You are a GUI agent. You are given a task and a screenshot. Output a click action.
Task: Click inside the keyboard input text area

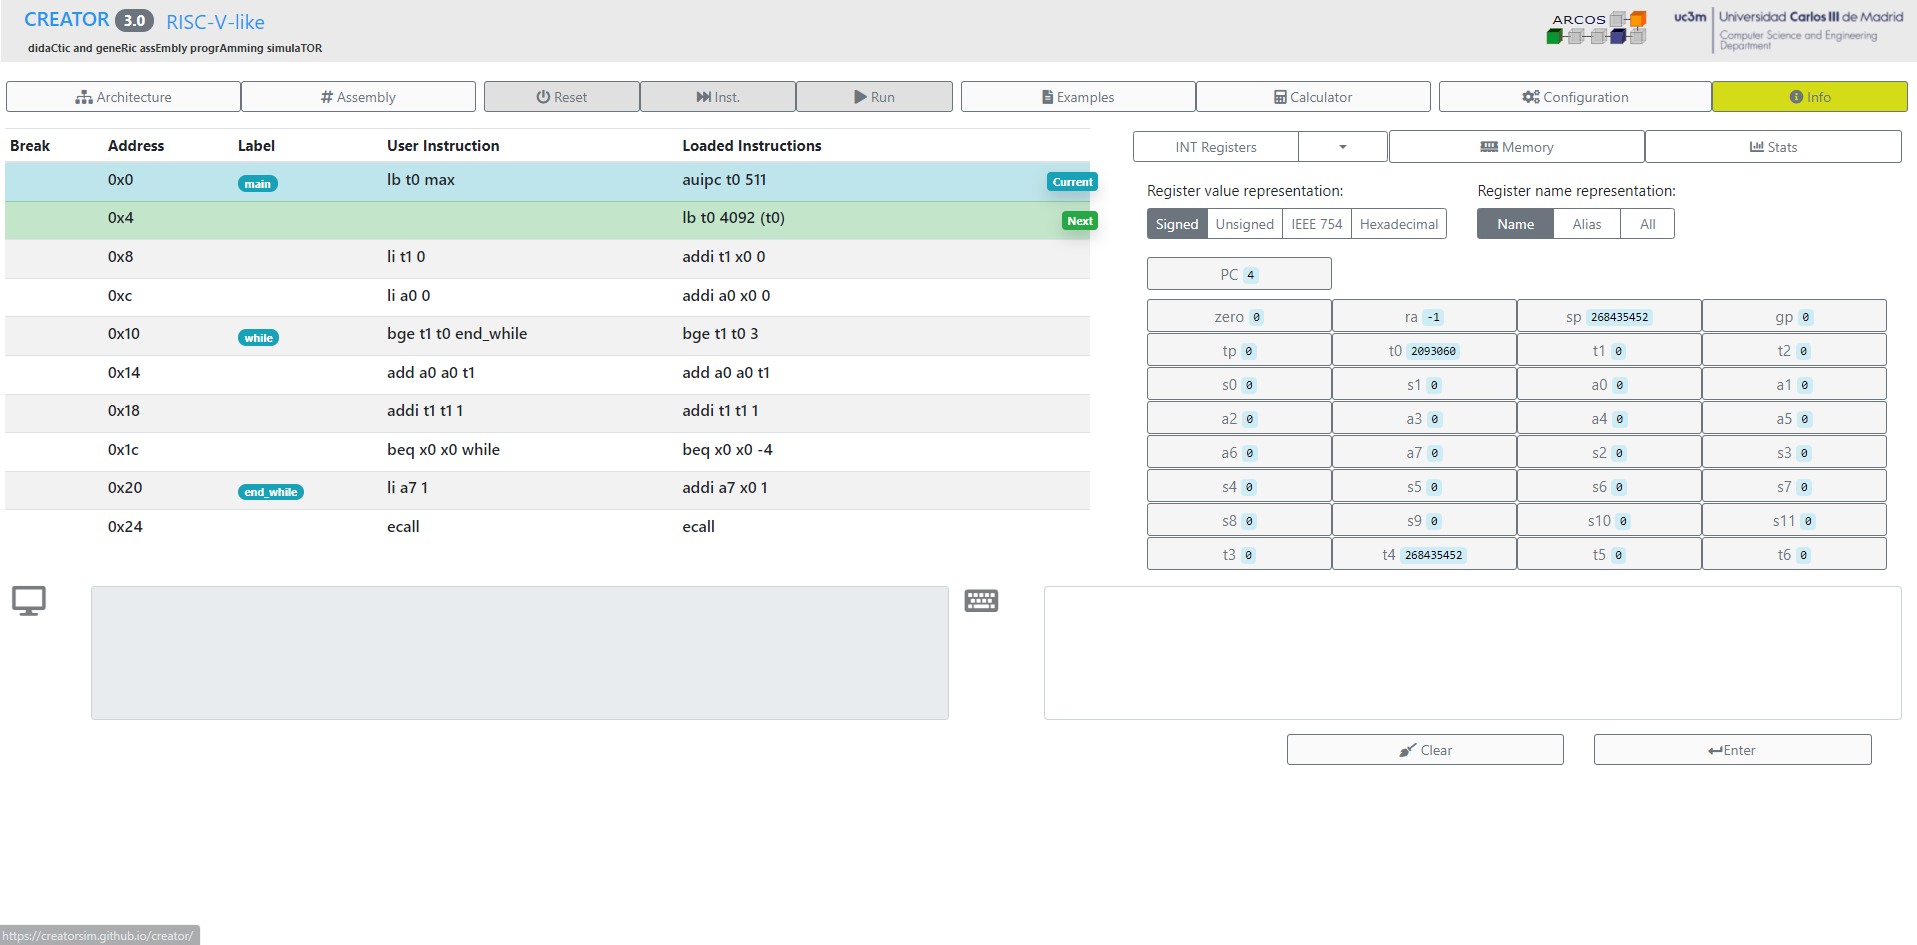point(1472,653)
